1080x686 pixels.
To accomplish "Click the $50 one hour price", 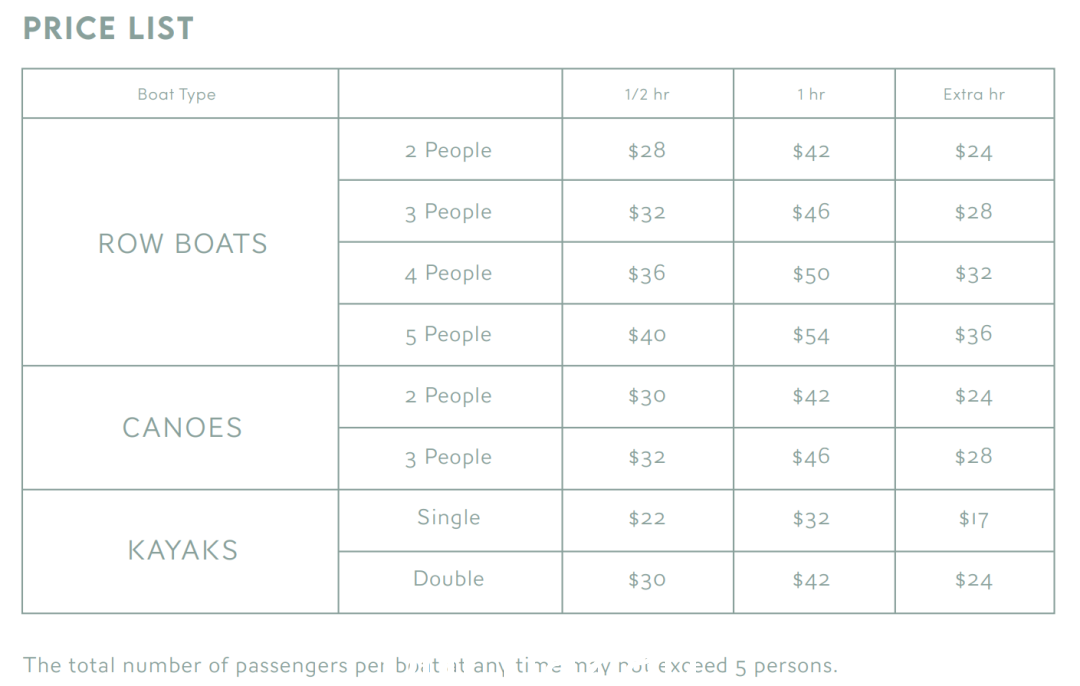I will pyautogui.click(x=811, y=273).
